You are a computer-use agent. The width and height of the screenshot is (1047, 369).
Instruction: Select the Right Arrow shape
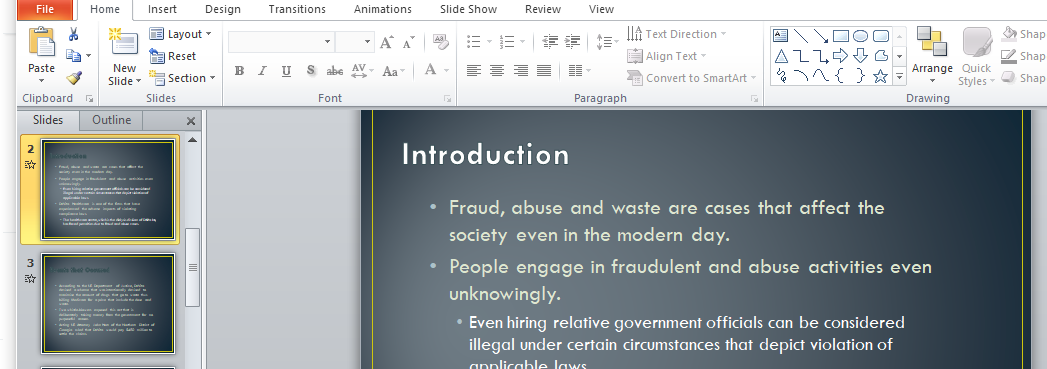point(841,55)
